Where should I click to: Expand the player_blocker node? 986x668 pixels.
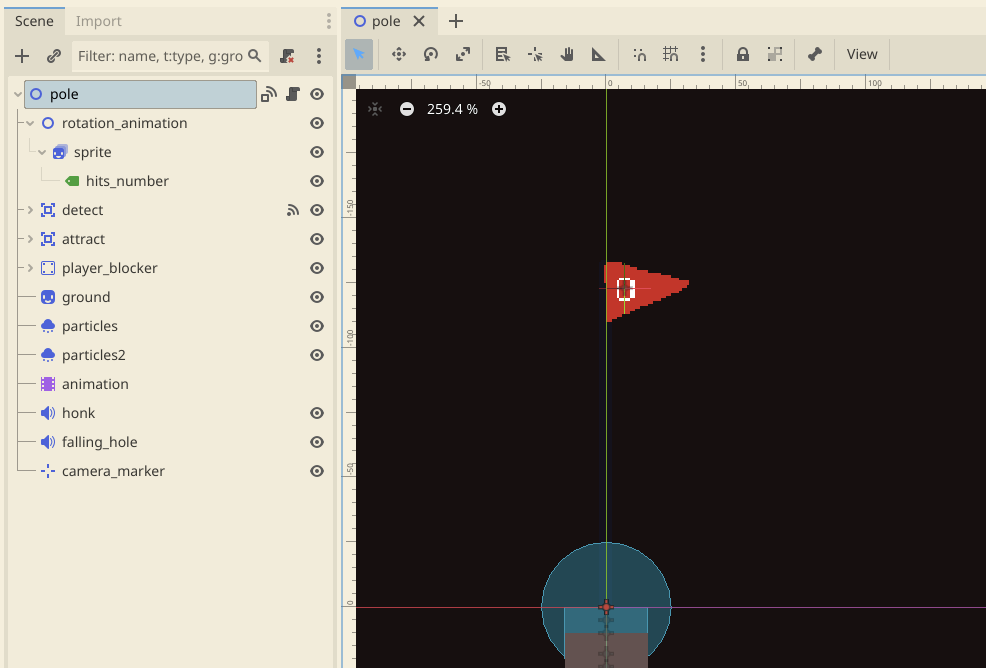pyautogui.click(x=30, y=268)
